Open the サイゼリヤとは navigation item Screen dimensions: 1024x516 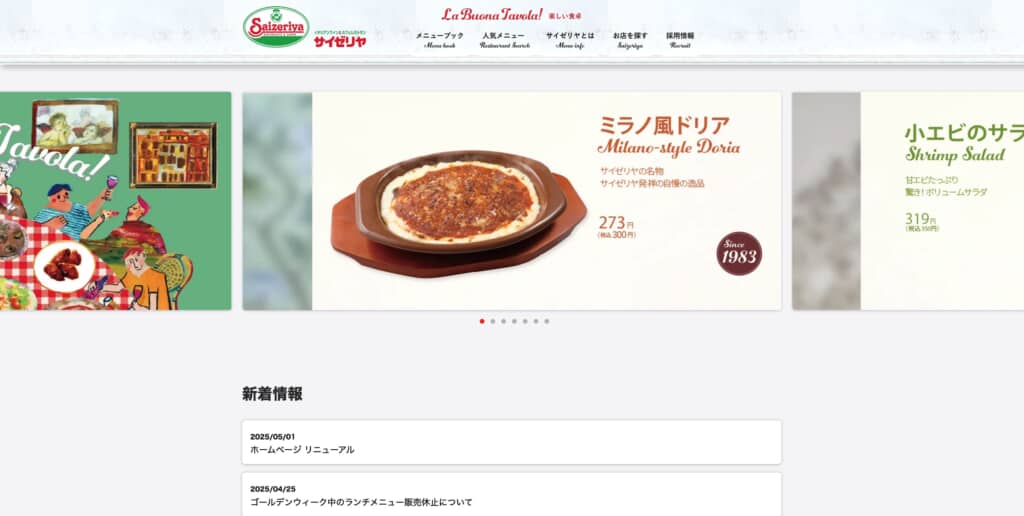(x=570, y=40)
